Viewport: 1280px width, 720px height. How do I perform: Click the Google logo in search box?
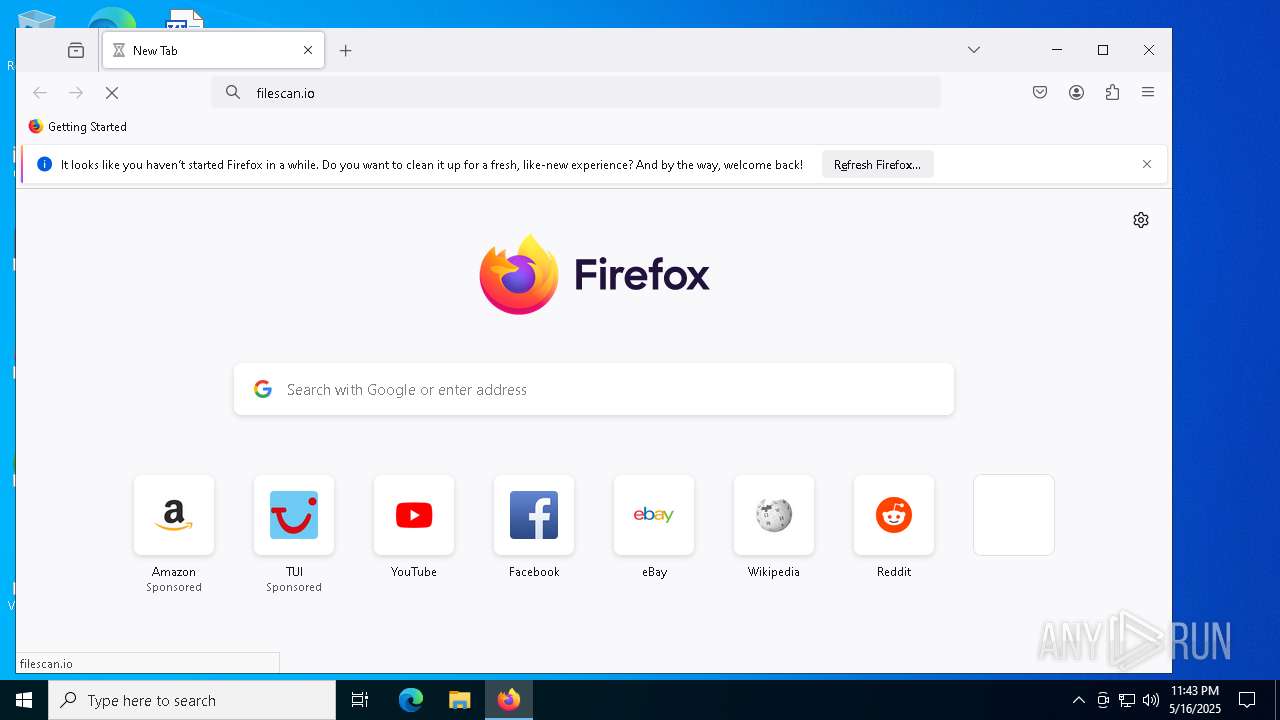(x=263, y=389)
